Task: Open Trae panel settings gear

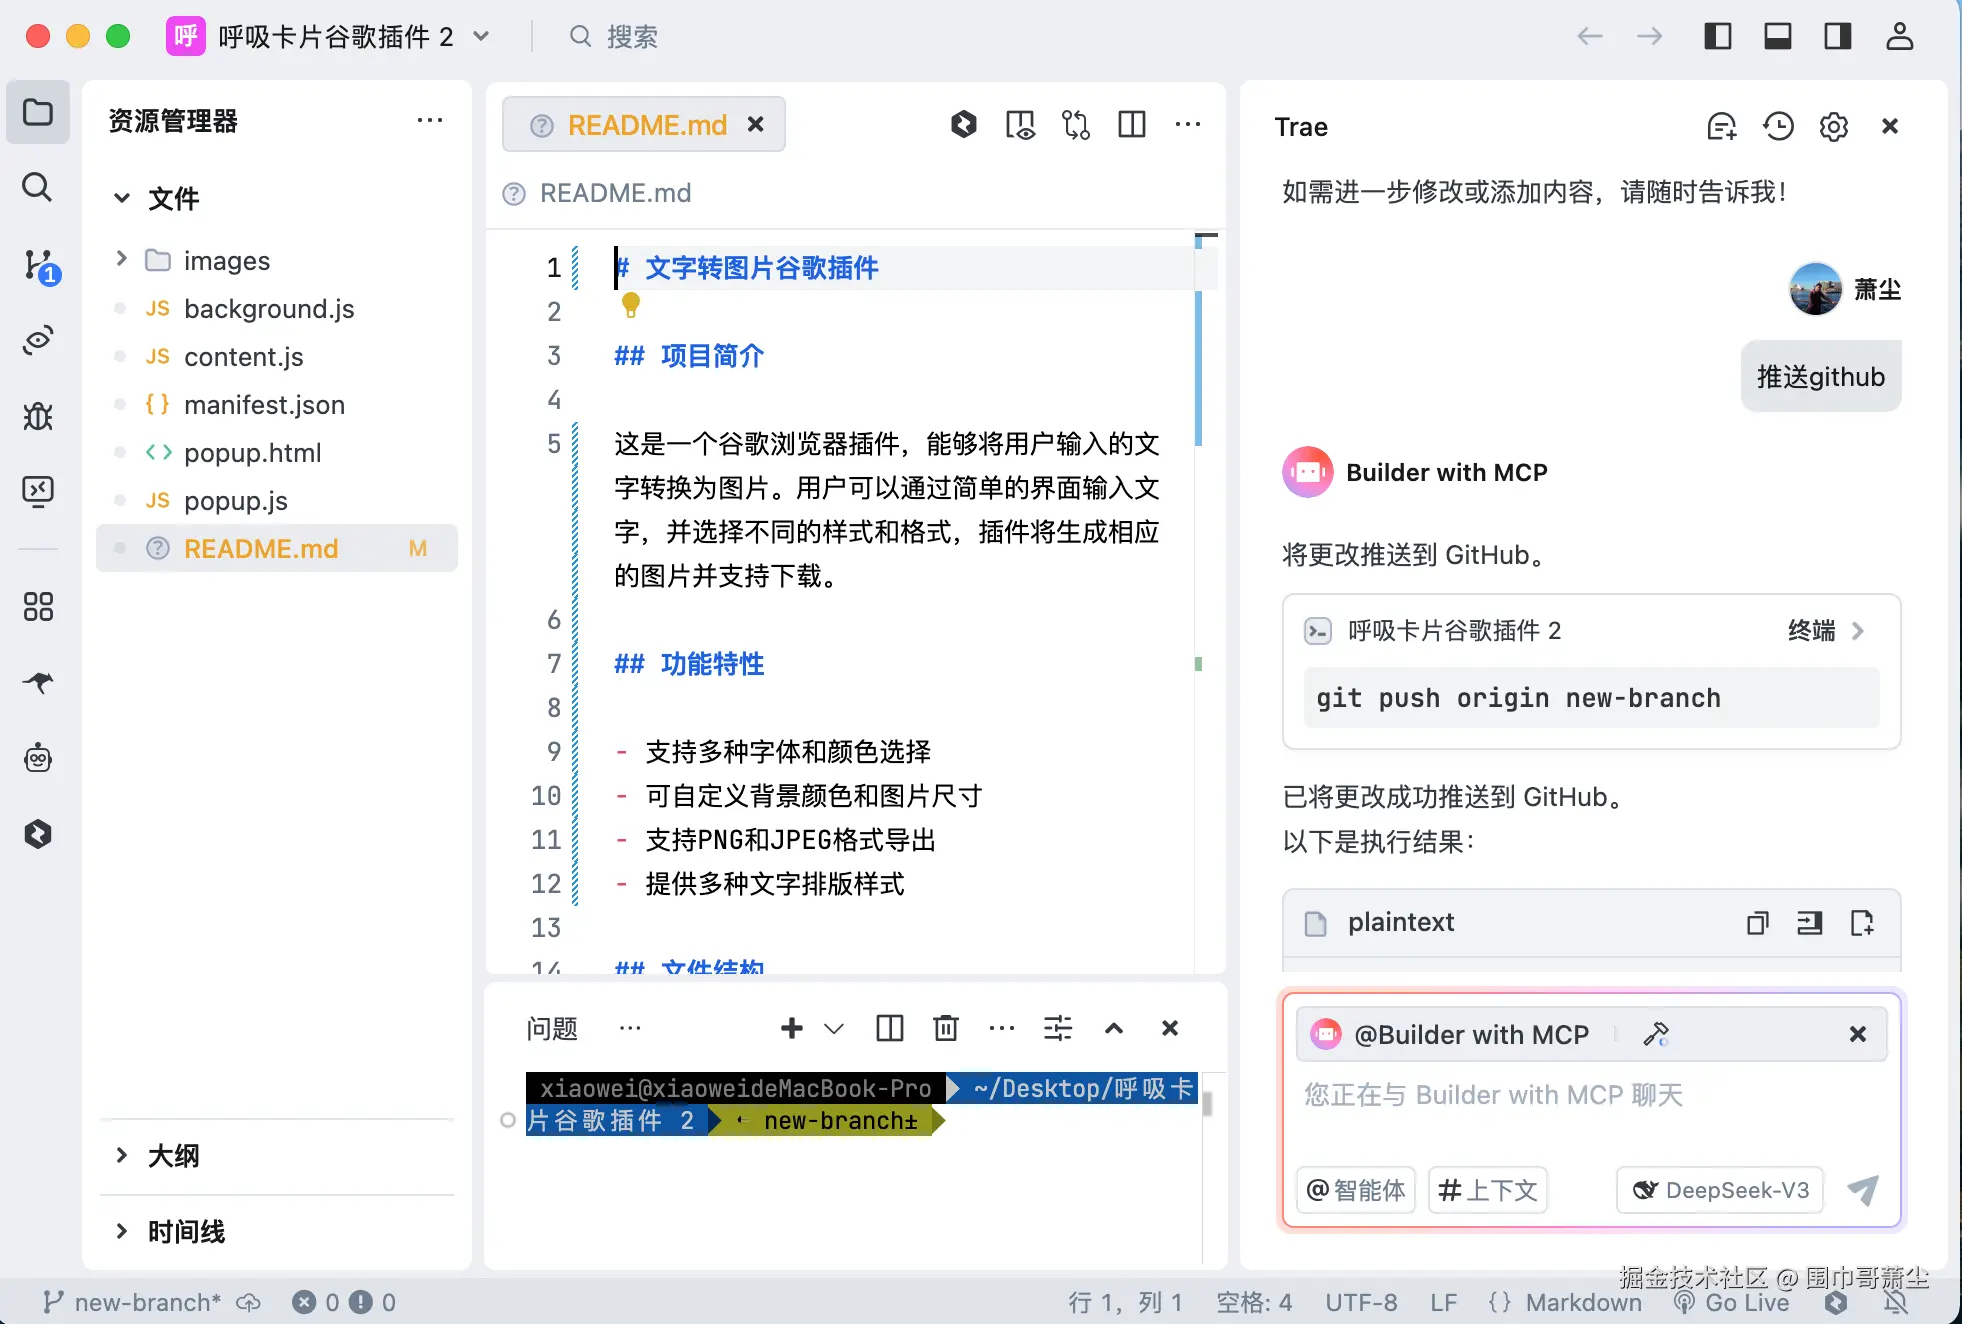Action: click(1834, 126)
